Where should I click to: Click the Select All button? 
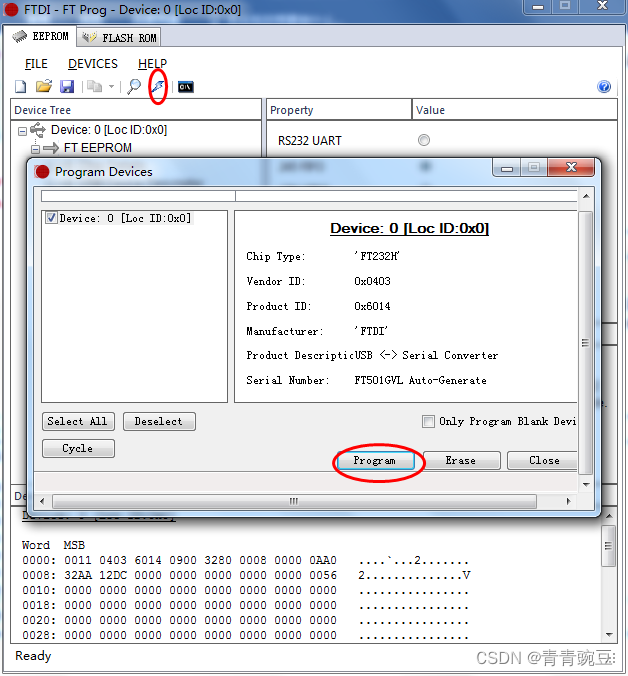coord(78,421)
